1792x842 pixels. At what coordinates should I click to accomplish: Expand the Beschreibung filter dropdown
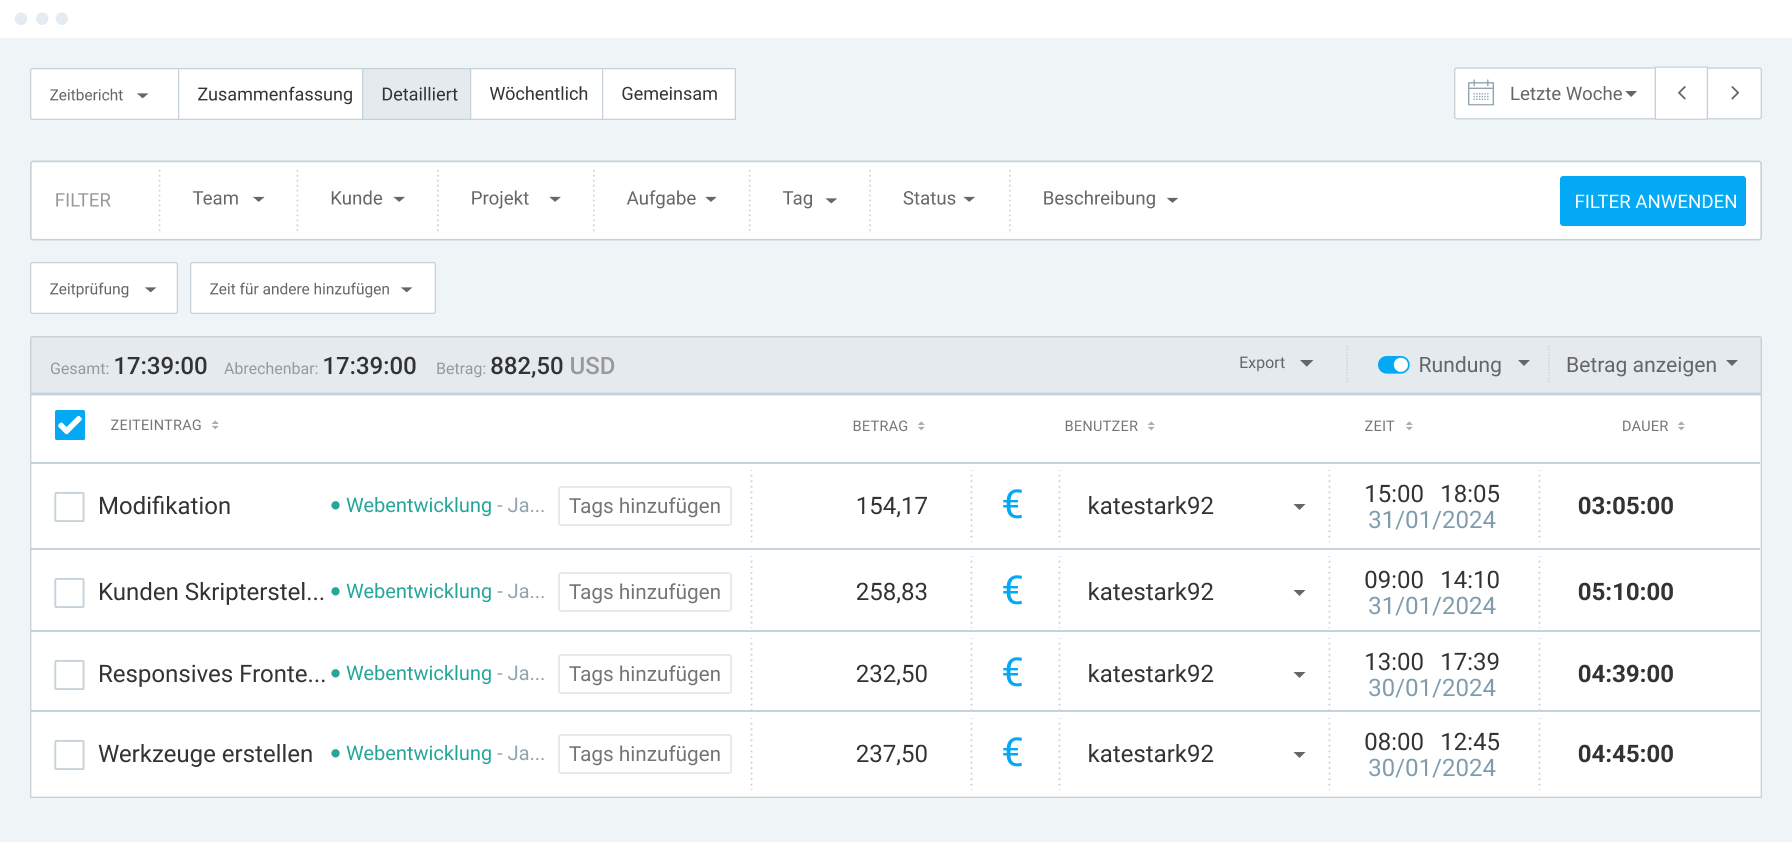(x=1110, y=199)
